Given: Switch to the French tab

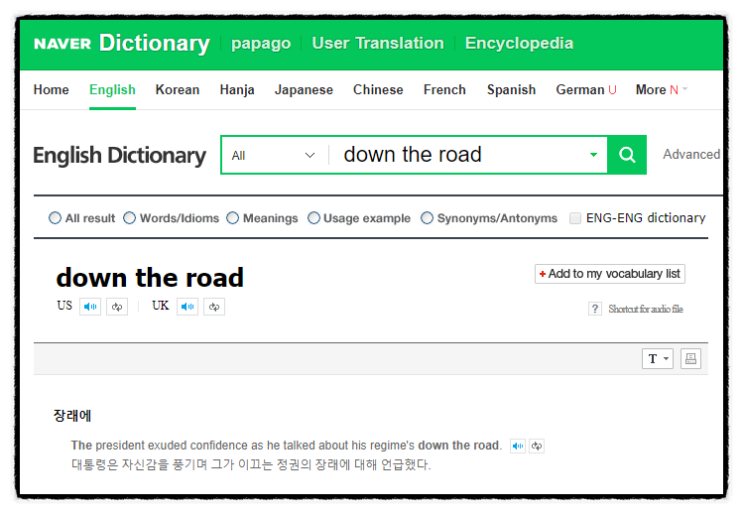Looking at the screenshot, I should (444, 90).
